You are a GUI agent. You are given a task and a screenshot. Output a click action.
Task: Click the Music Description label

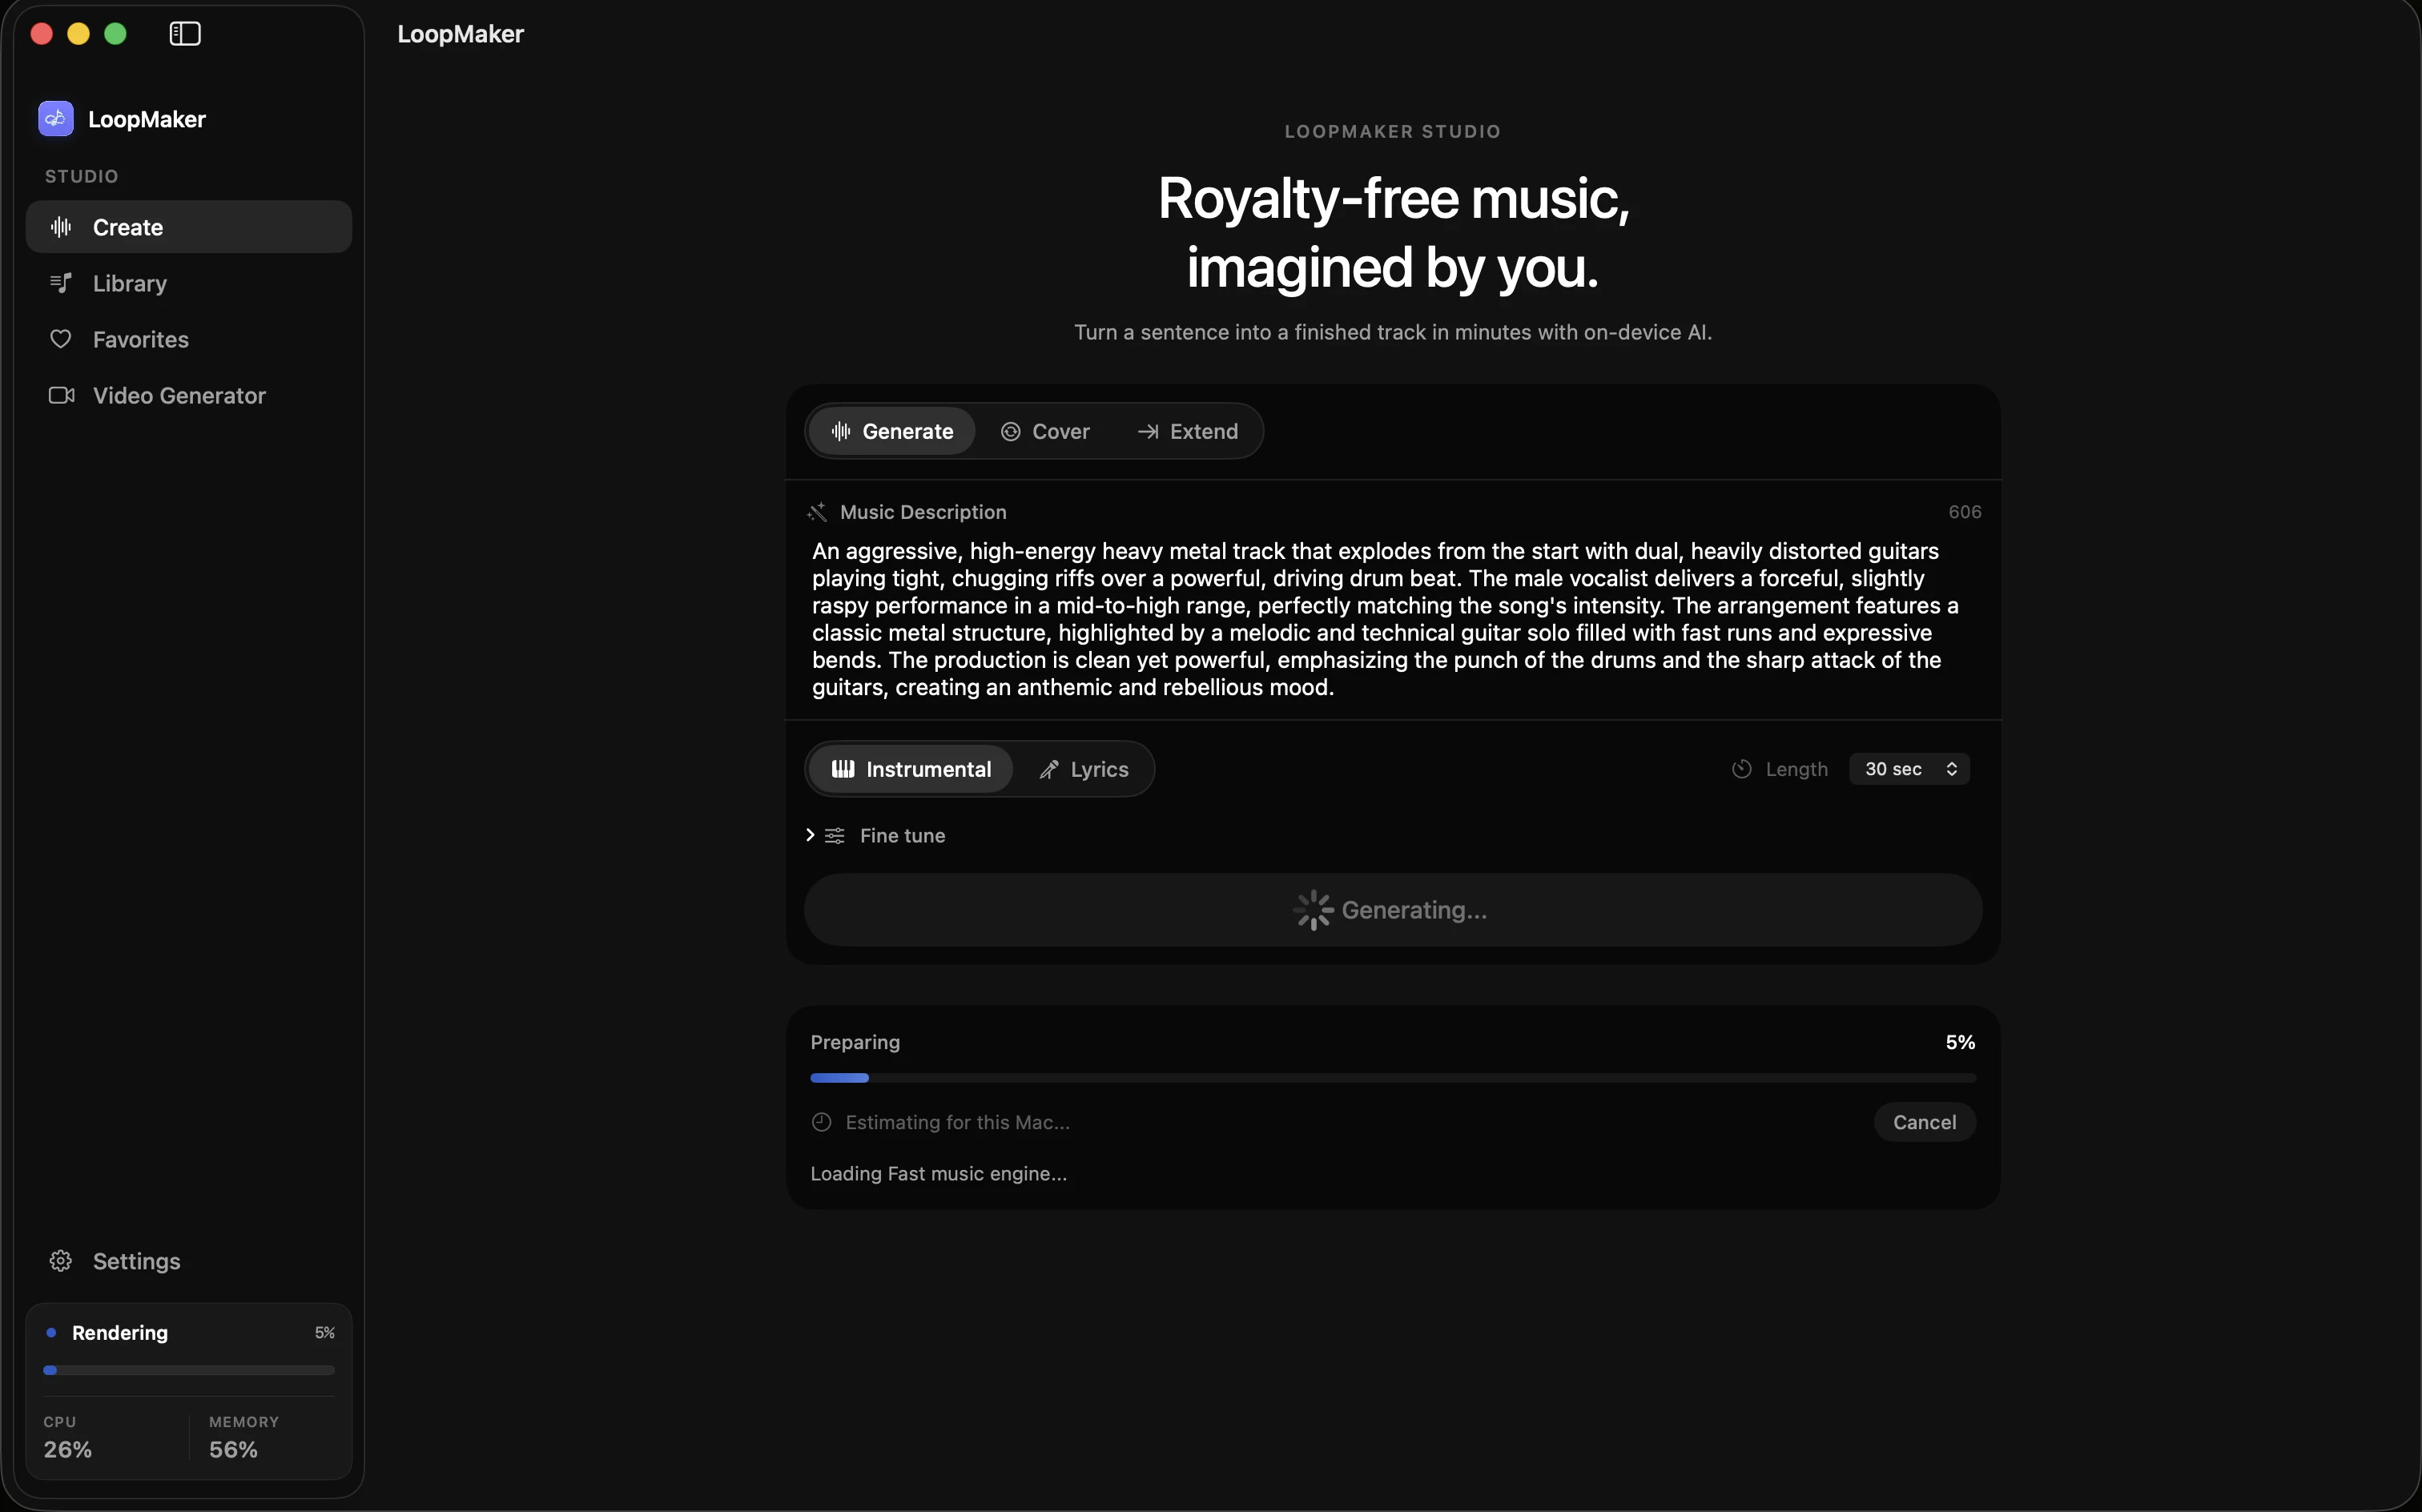point(923,512)
